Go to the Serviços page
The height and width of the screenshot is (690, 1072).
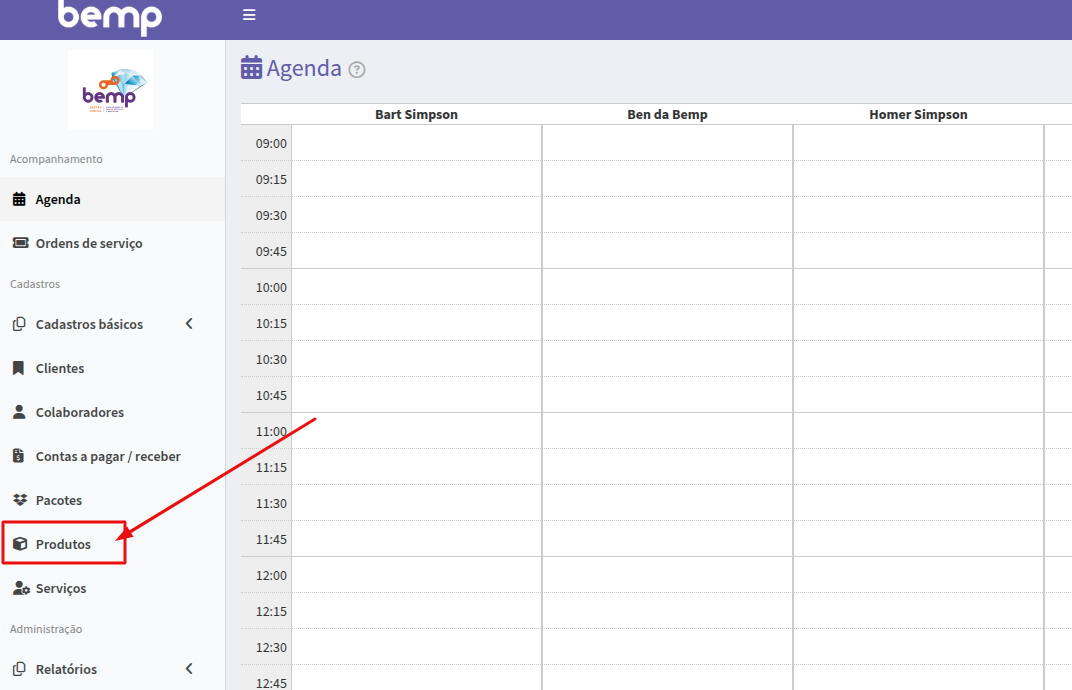point(112,588)
